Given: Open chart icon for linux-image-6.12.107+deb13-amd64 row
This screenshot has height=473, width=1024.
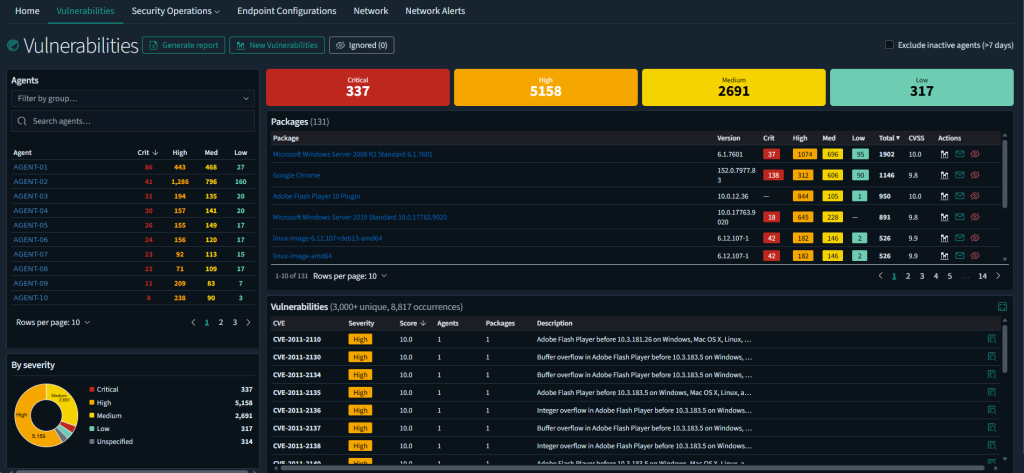Looking at the screenshot, I should pyautogui.click(x=944, y=238).
